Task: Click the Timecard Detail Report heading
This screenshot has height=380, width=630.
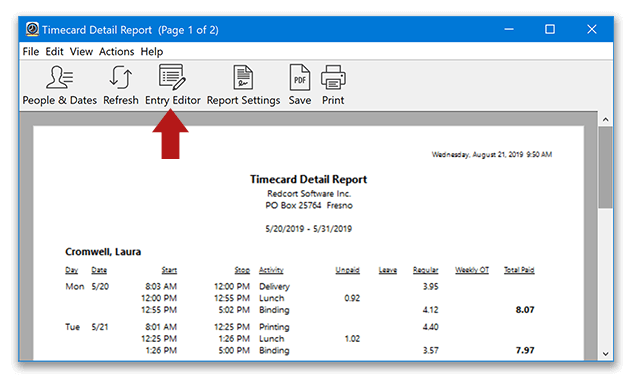Action: click(309, 179)
